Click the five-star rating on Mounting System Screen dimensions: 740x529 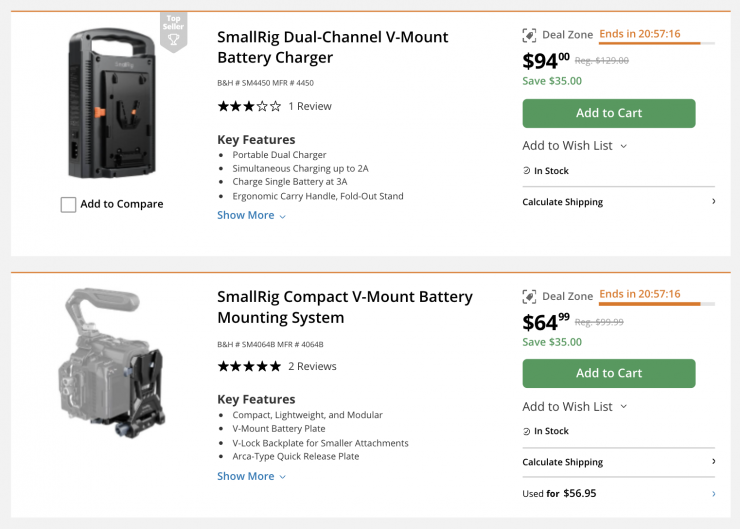click(x=249, y=366)
